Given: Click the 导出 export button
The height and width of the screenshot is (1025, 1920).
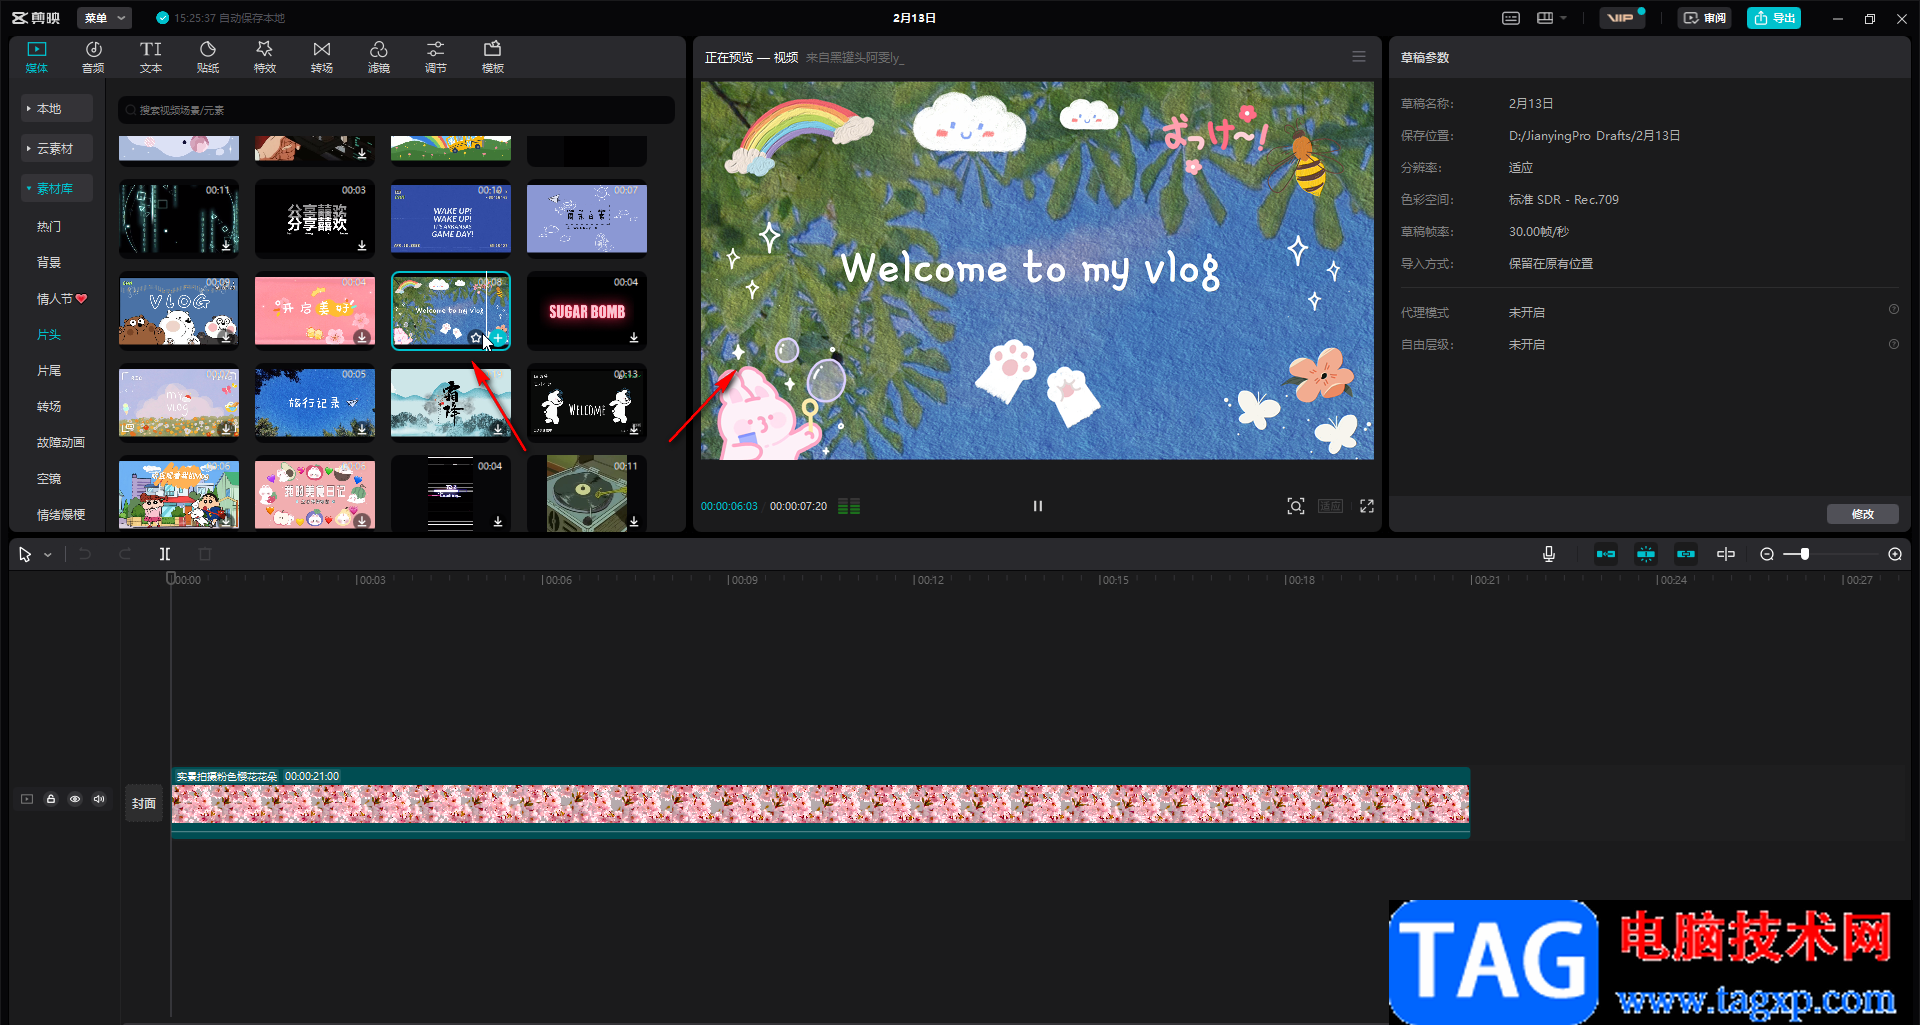Looking at the screenshot, I should pos(1774,18).
